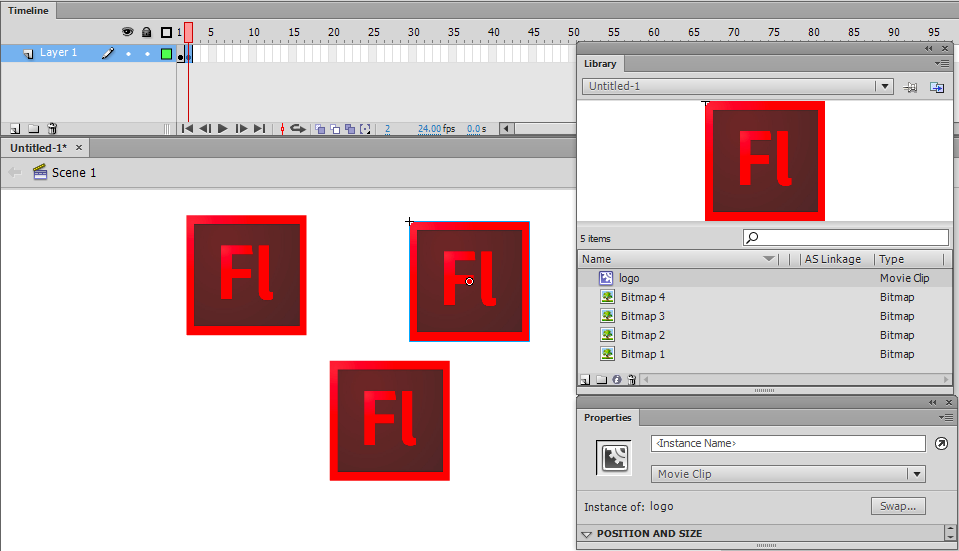Delete layer using the timeline trash icon
Screen dimensions: 959x551
(52, 129)
